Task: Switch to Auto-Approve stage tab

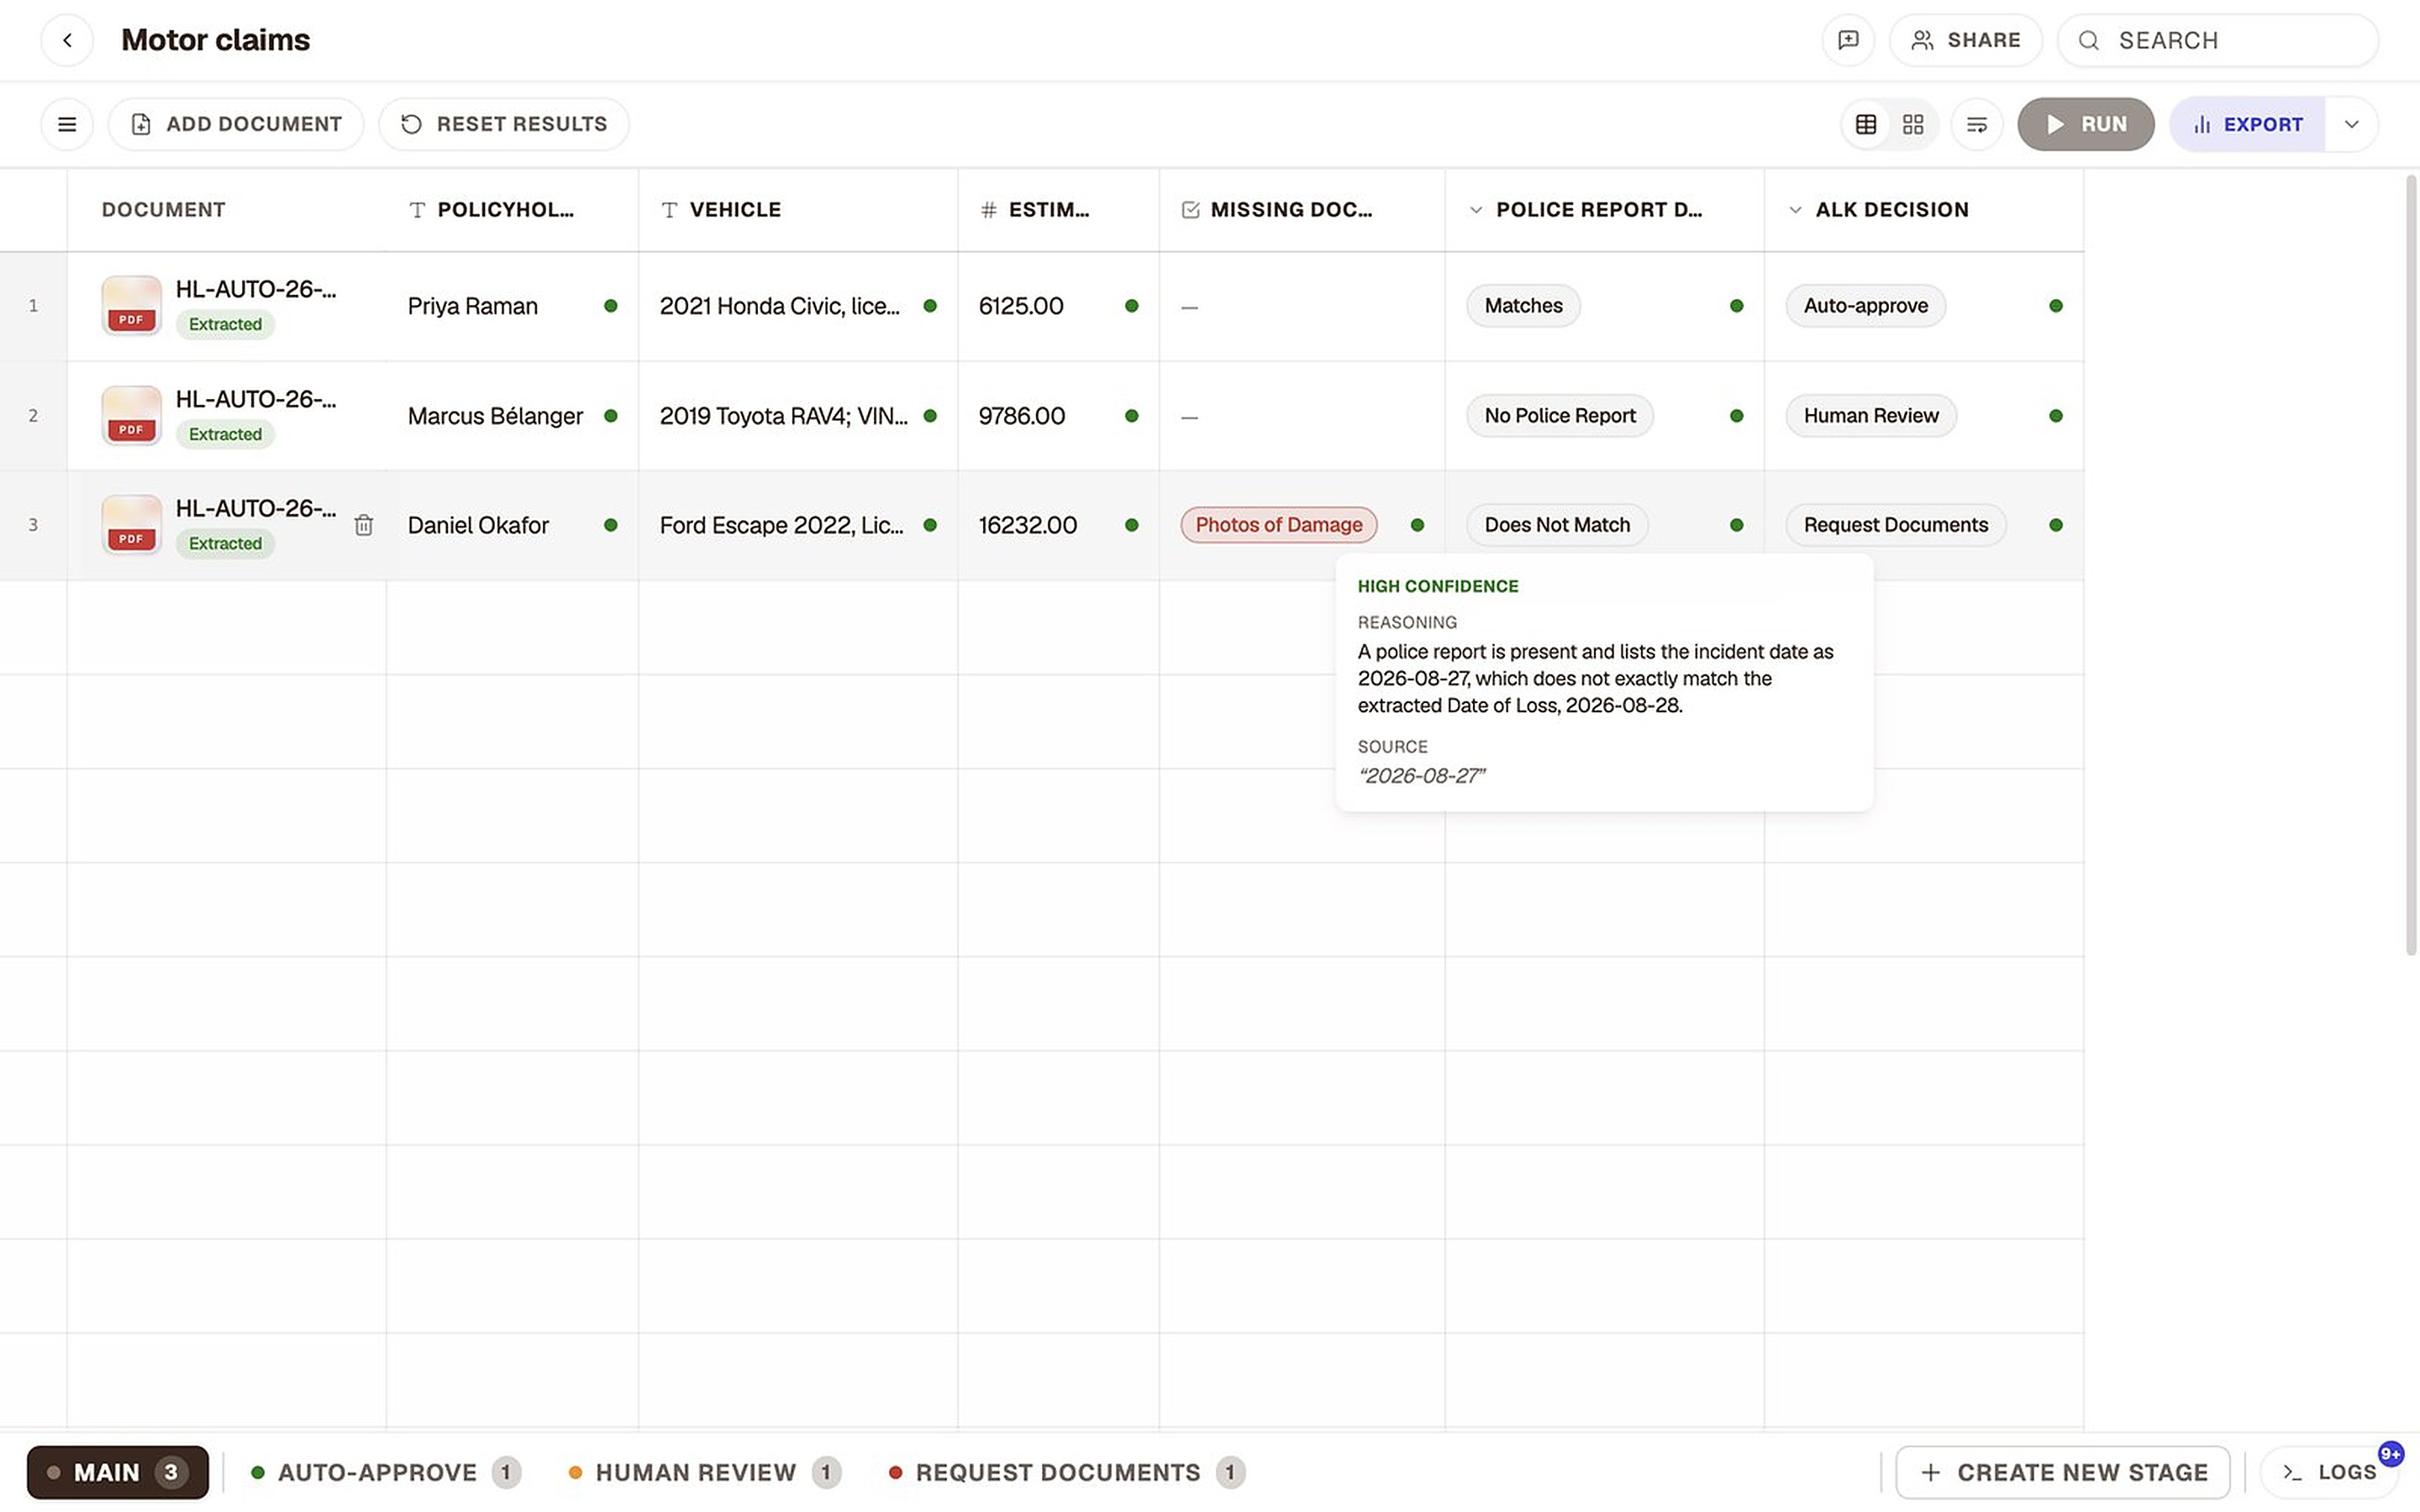Action: (385, 1472)
